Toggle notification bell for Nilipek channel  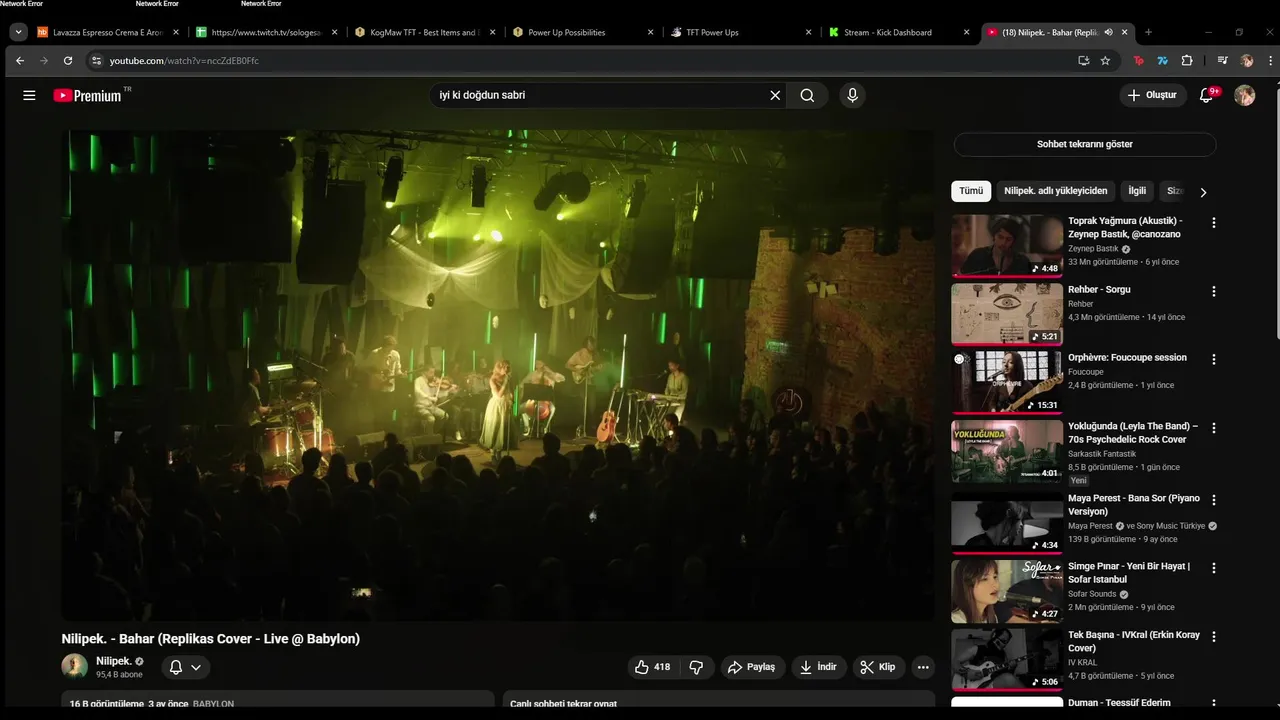point(186,667)
